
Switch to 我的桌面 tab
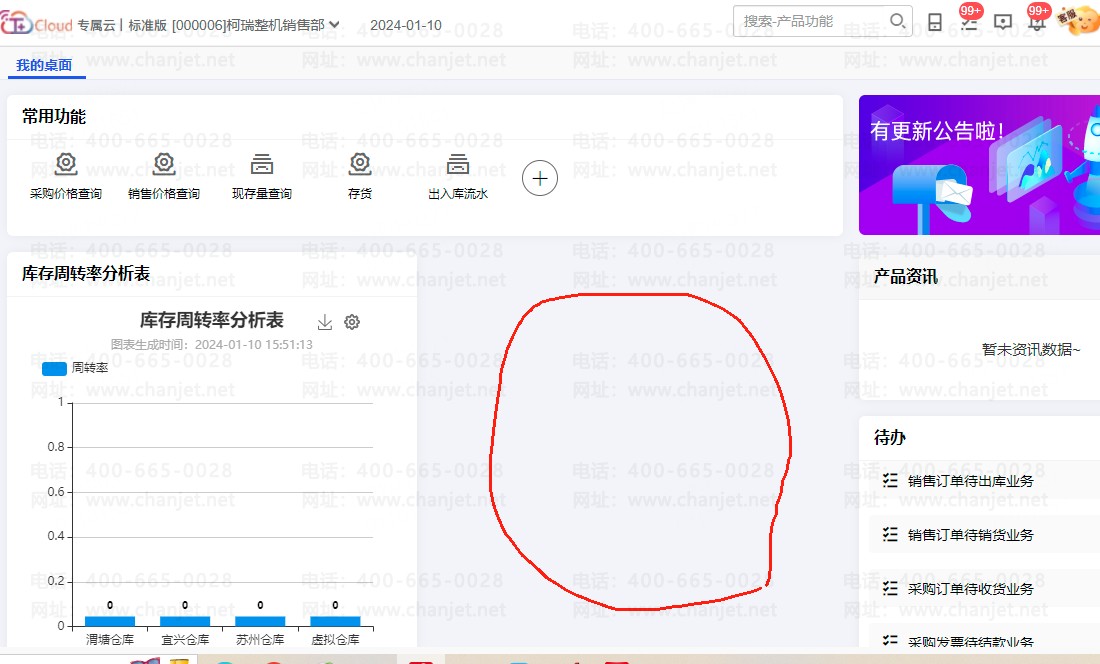(44, 65)
